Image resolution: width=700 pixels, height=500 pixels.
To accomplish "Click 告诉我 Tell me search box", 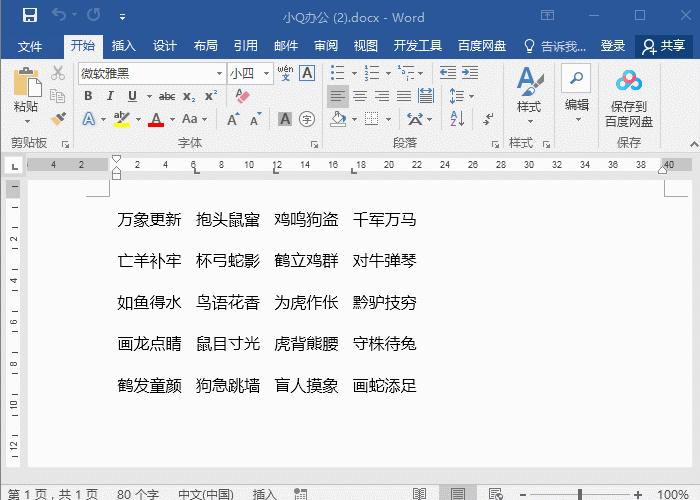I will tap(555, 46).
